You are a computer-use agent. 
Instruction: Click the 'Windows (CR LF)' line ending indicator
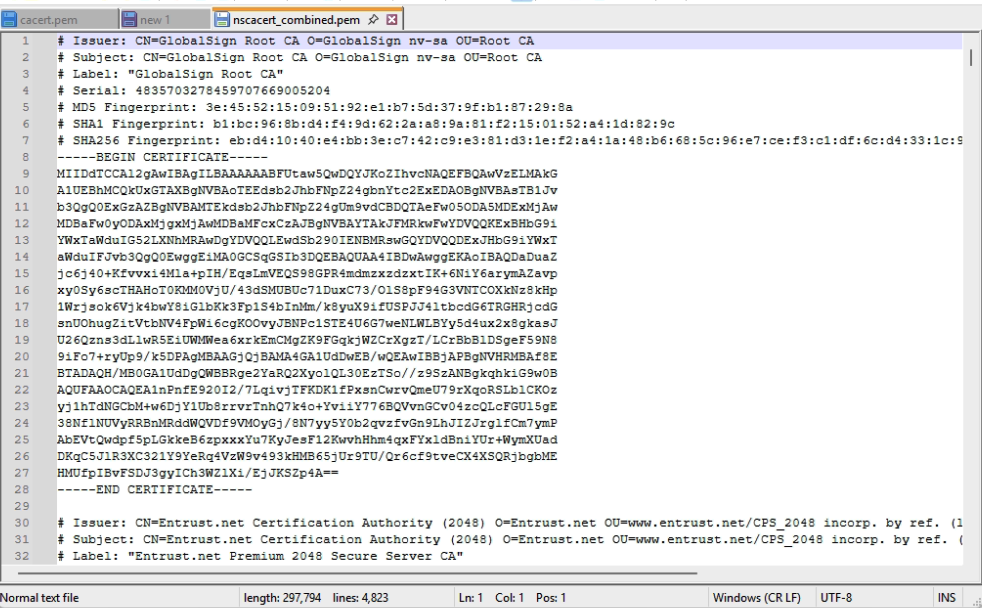(x=757, y=597)
